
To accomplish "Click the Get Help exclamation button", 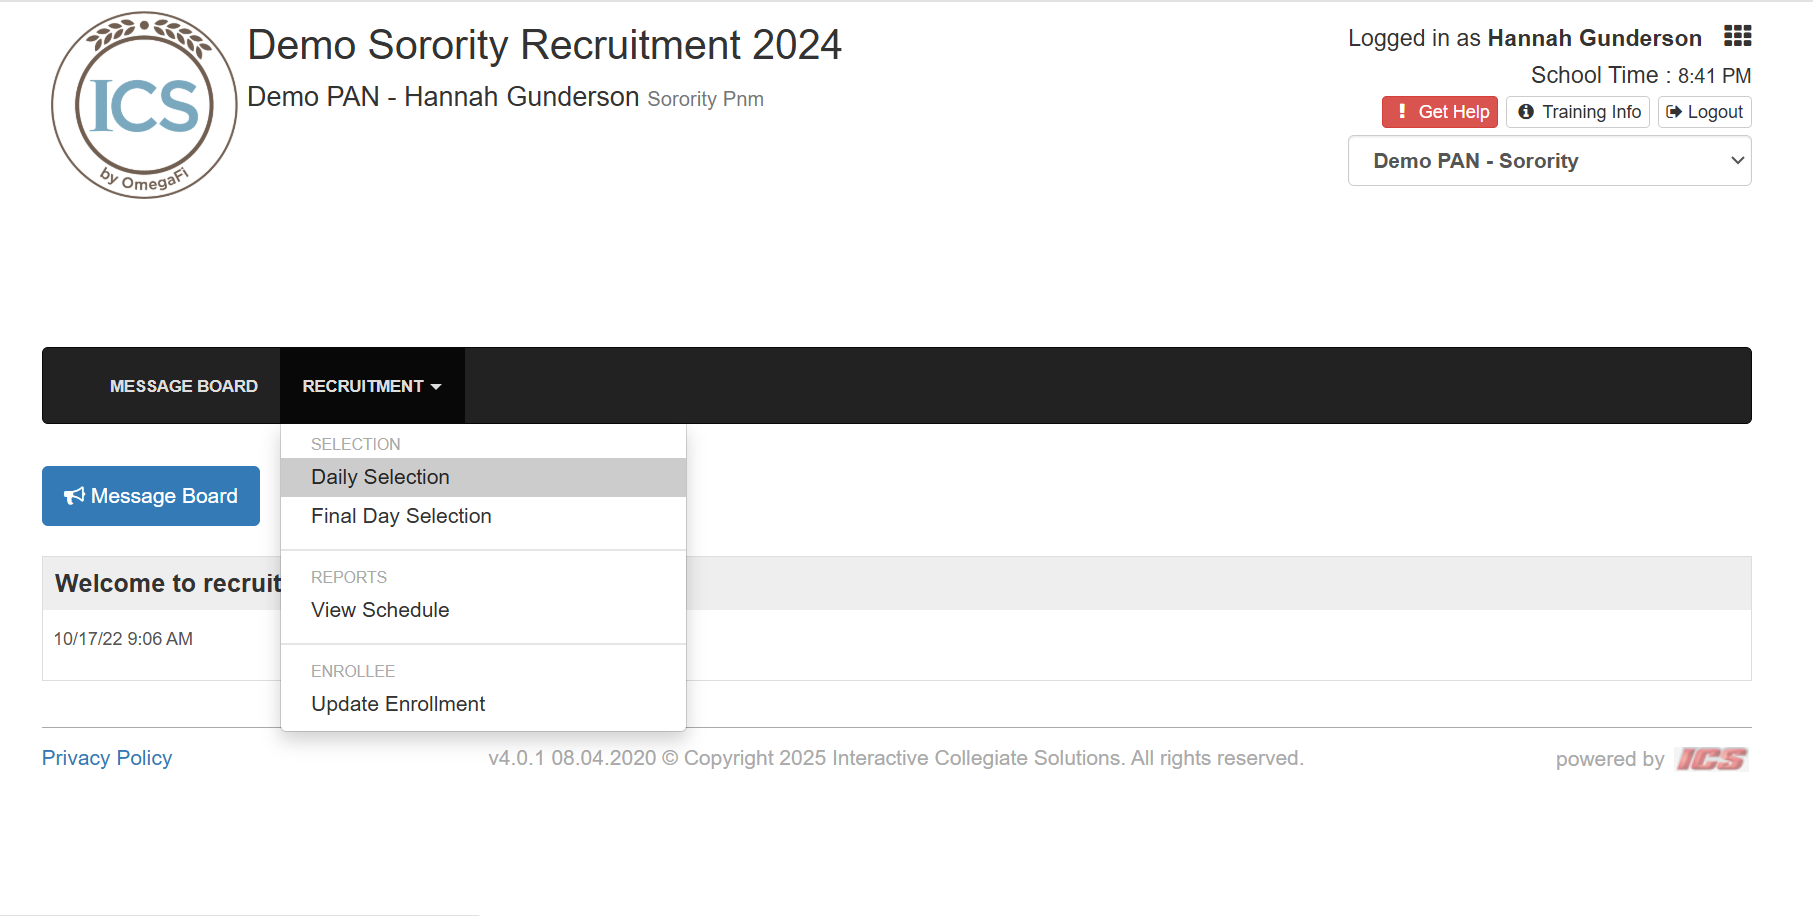I will point(1439,112).
